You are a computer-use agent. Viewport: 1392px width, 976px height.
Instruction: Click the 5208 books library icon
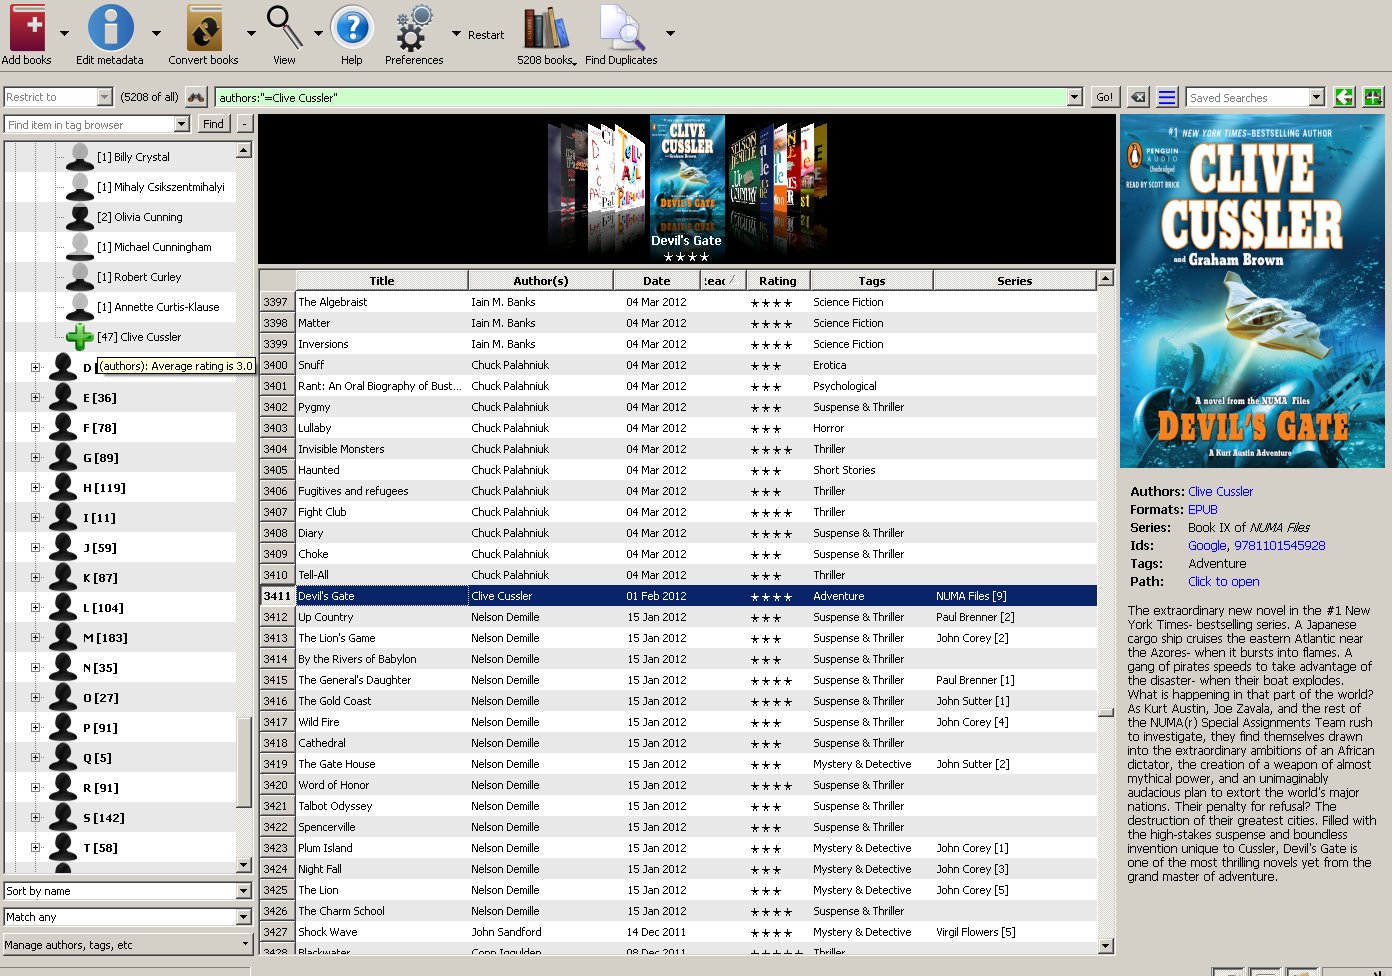(x=546, y=28)
